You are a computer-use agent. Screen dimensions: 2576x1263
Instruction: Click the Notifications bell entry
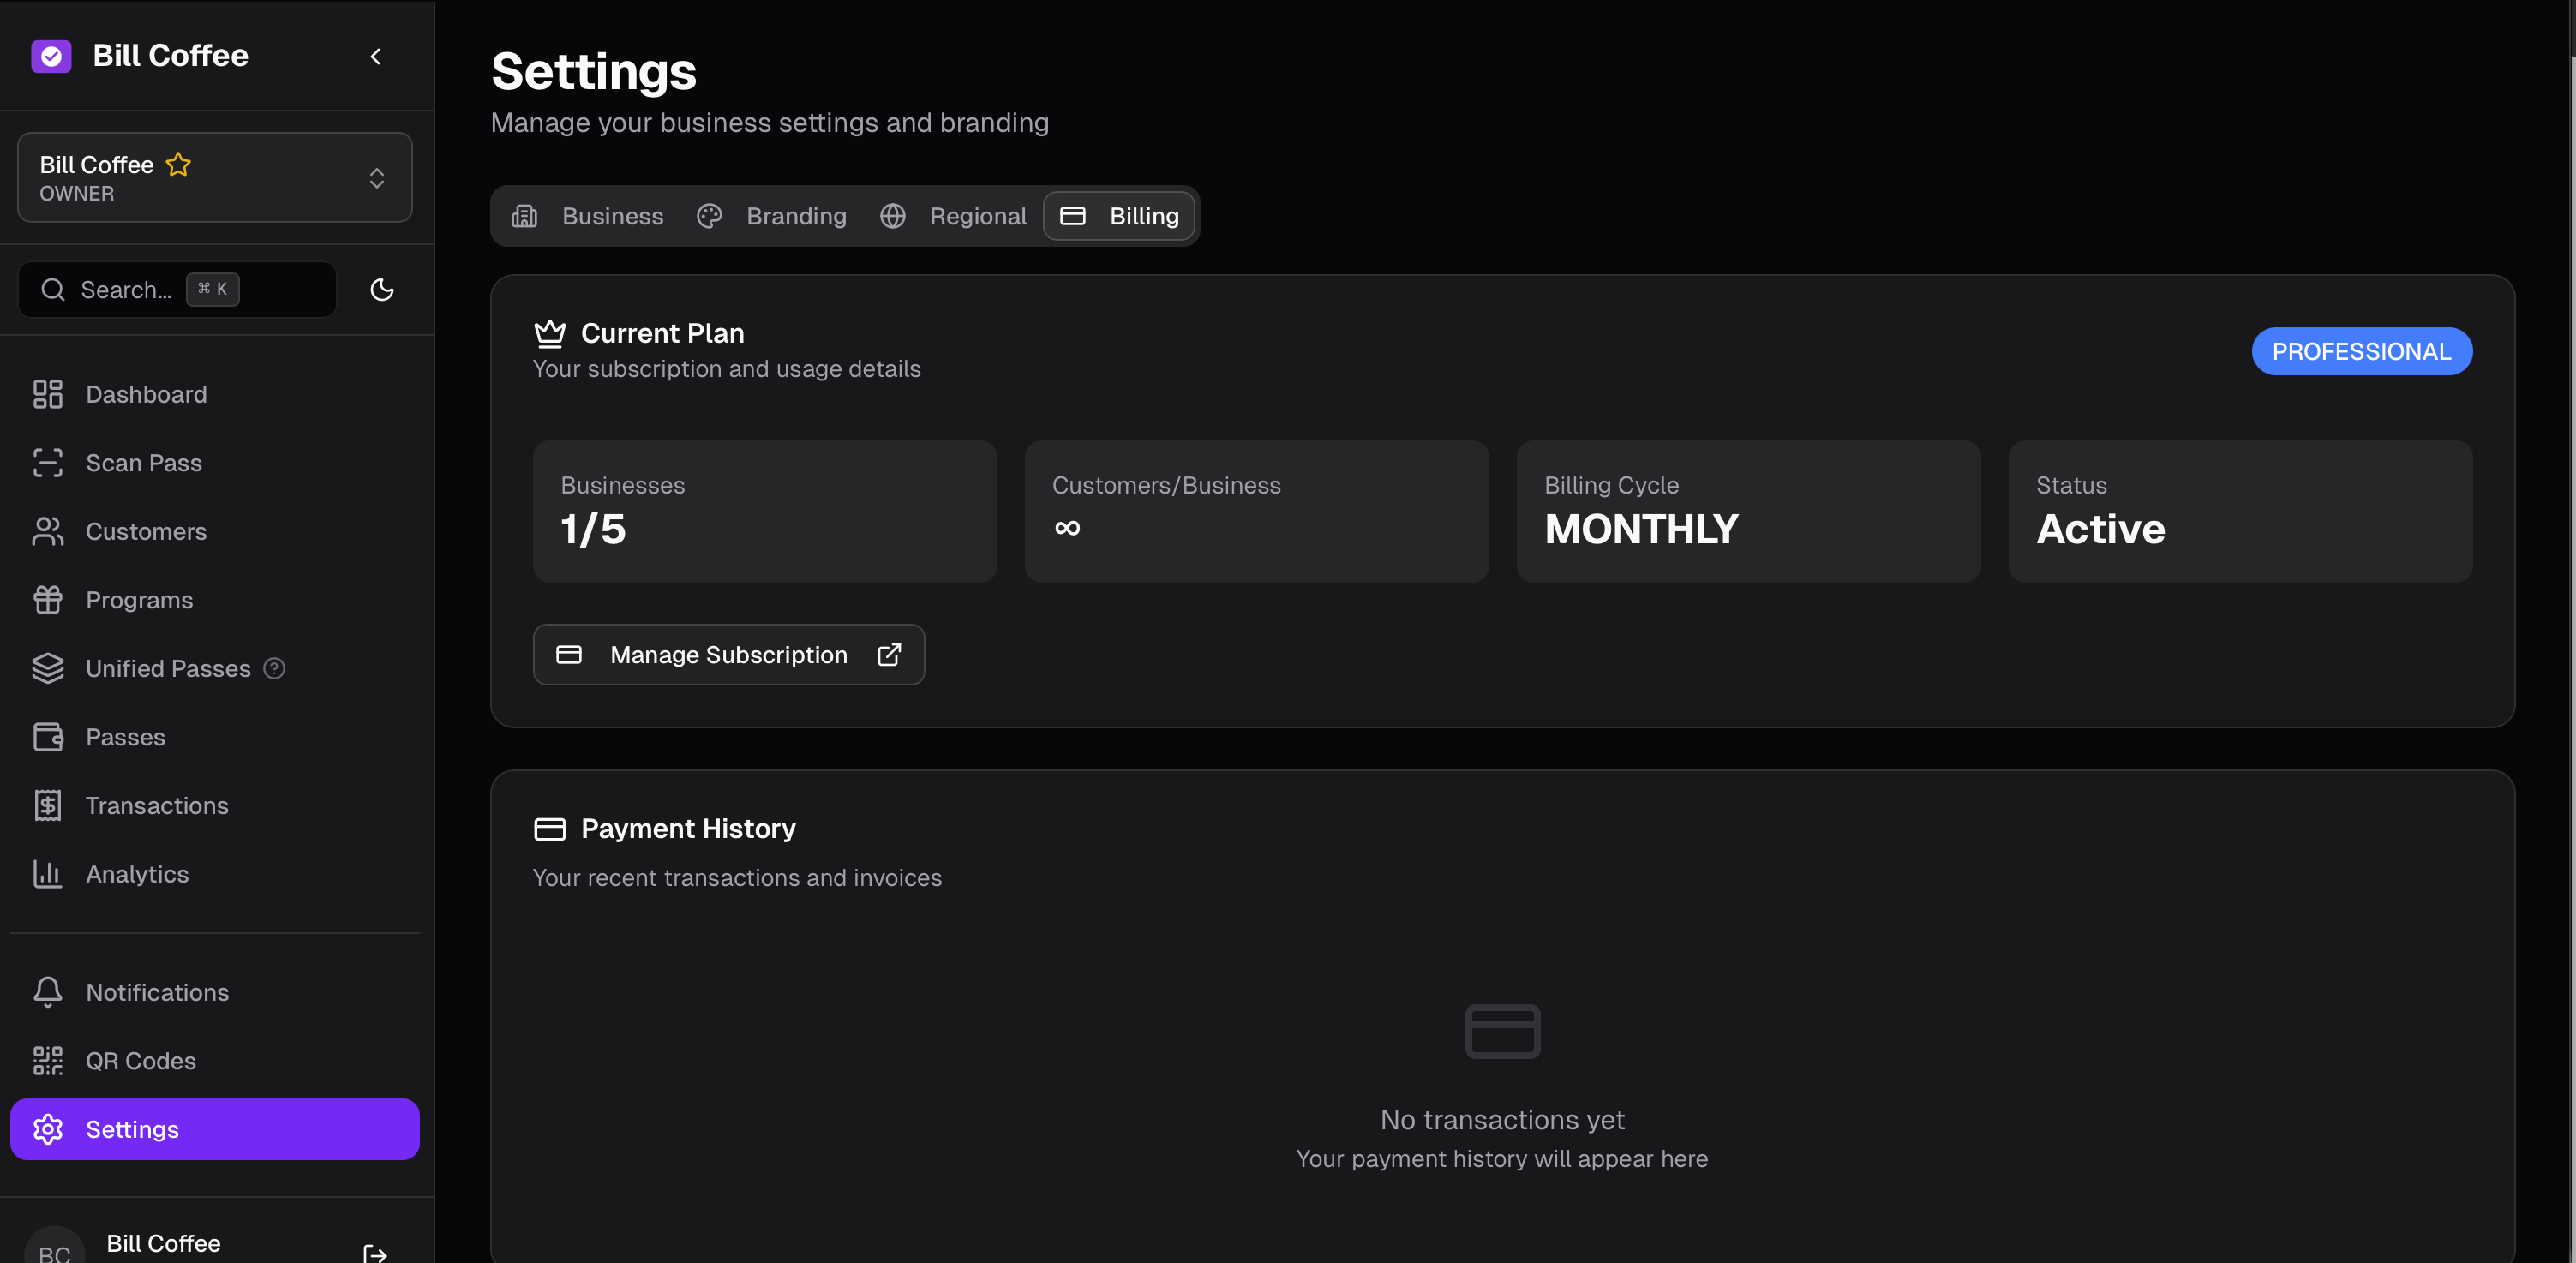157,991
